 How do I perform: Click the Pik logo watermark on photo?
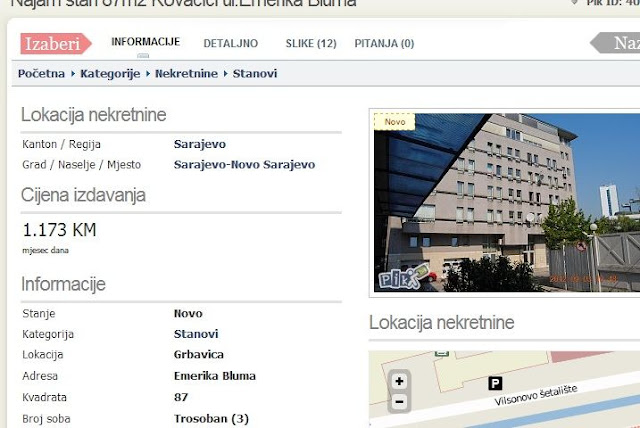coord(404,277)
